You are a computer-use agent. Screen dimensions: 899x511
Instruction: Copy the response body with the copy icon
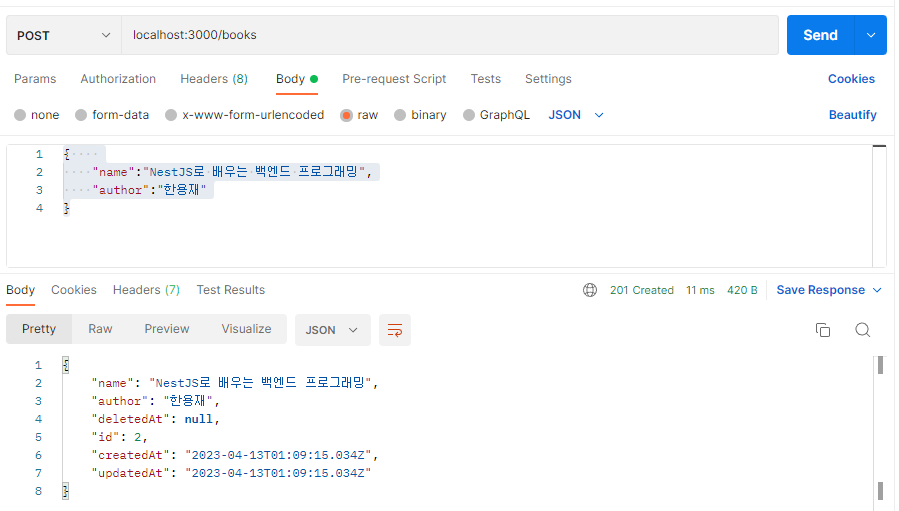coord(823,330)
